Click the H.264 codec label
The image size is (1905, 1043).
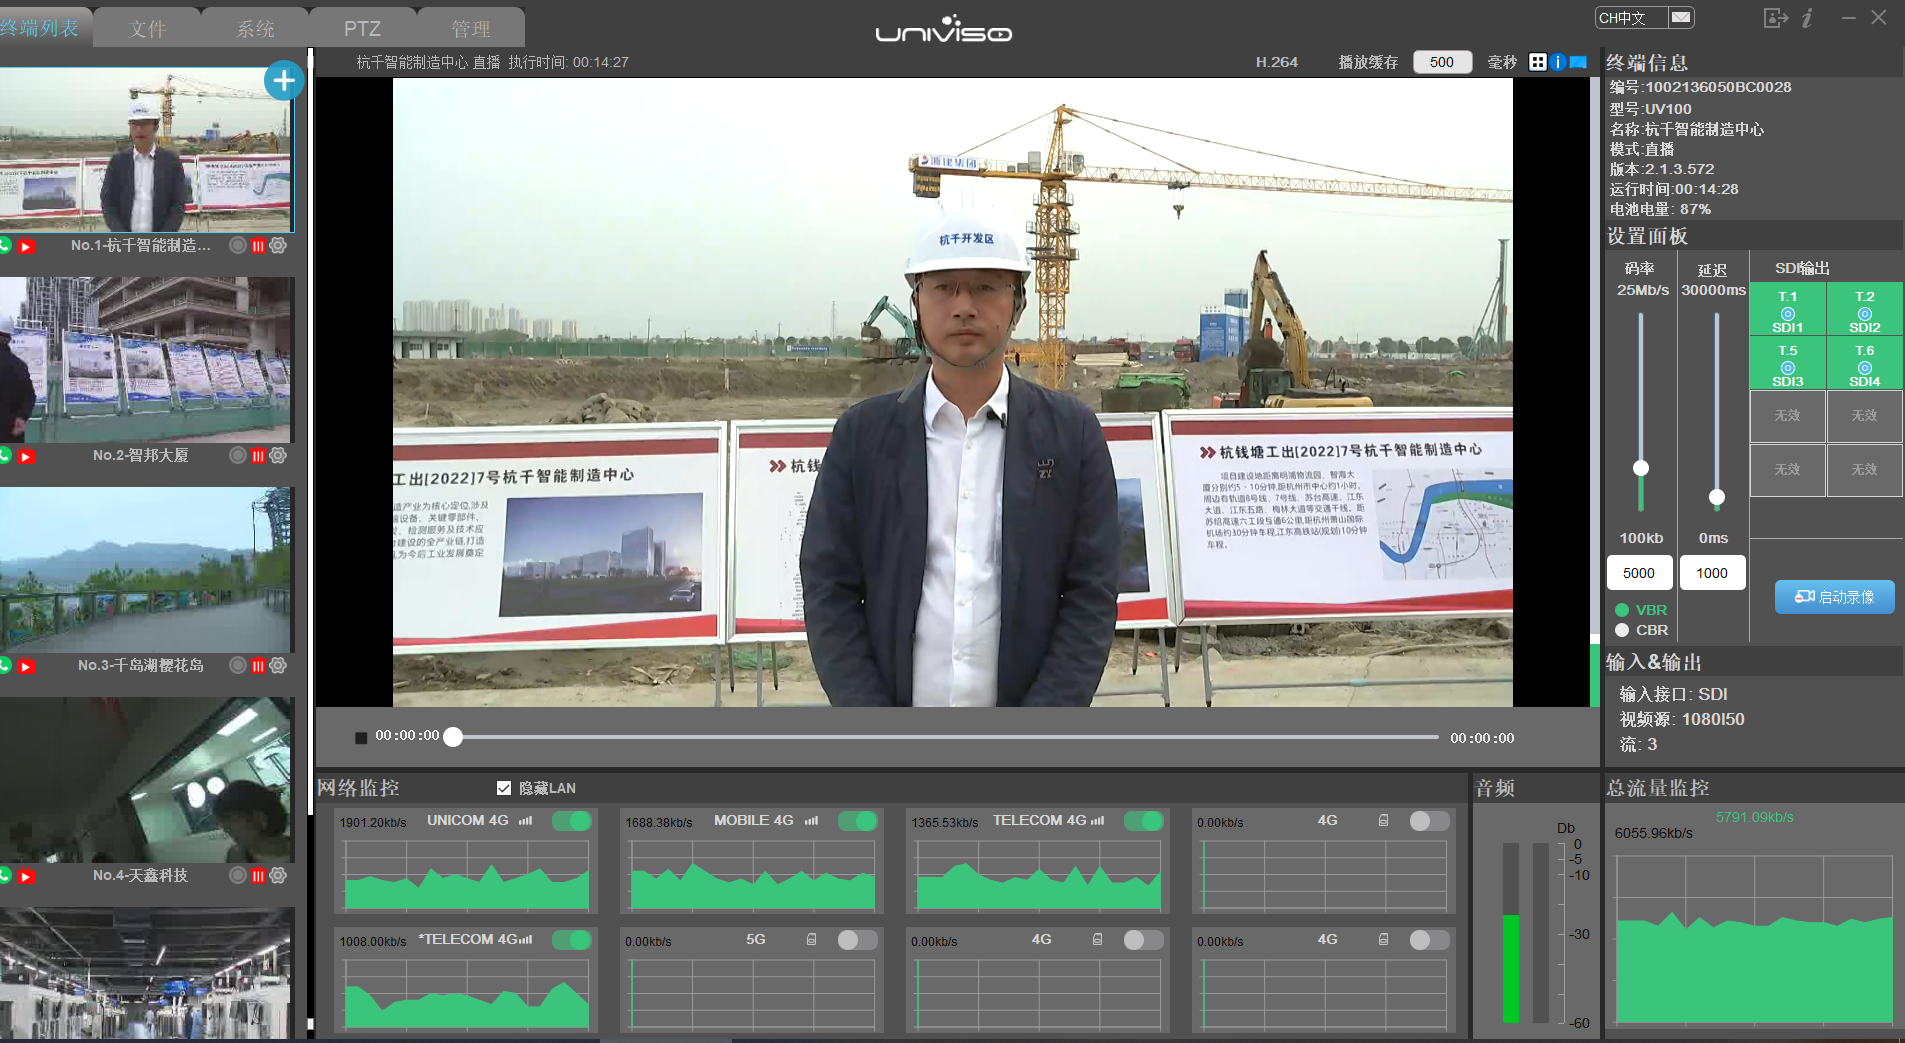click(1277, 62)
